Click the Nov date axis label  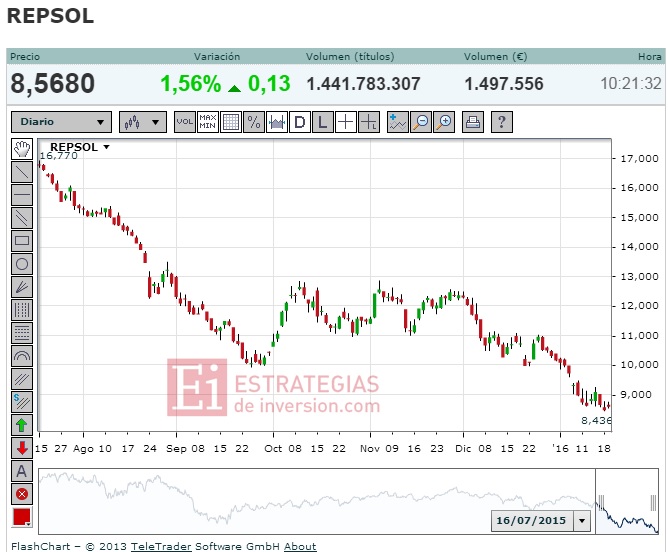click(370, 448)
